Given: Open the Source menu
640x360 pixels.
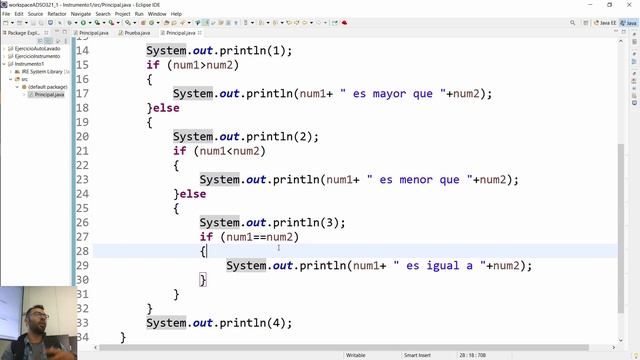Looking at the screenshot, I should point(35,14).
